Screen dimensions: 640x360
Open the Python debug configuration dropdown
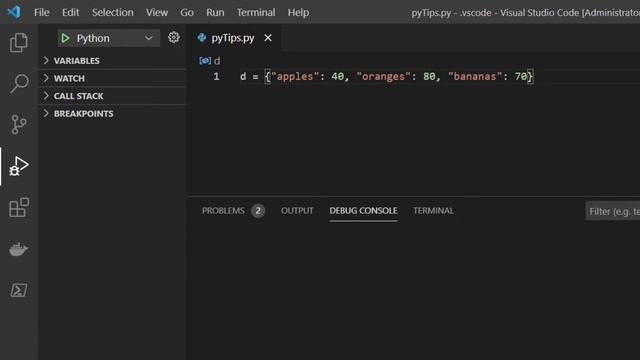(109, 38)
